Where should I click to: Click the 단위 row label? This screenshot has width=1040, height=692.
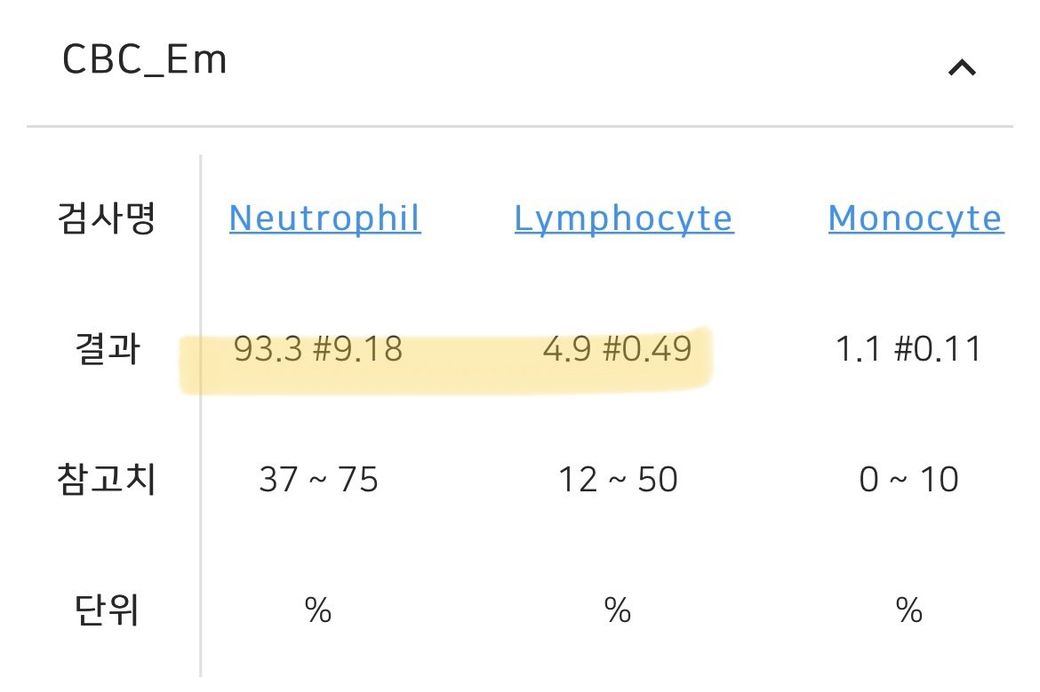pyautogui.click(x=106, y=610)
